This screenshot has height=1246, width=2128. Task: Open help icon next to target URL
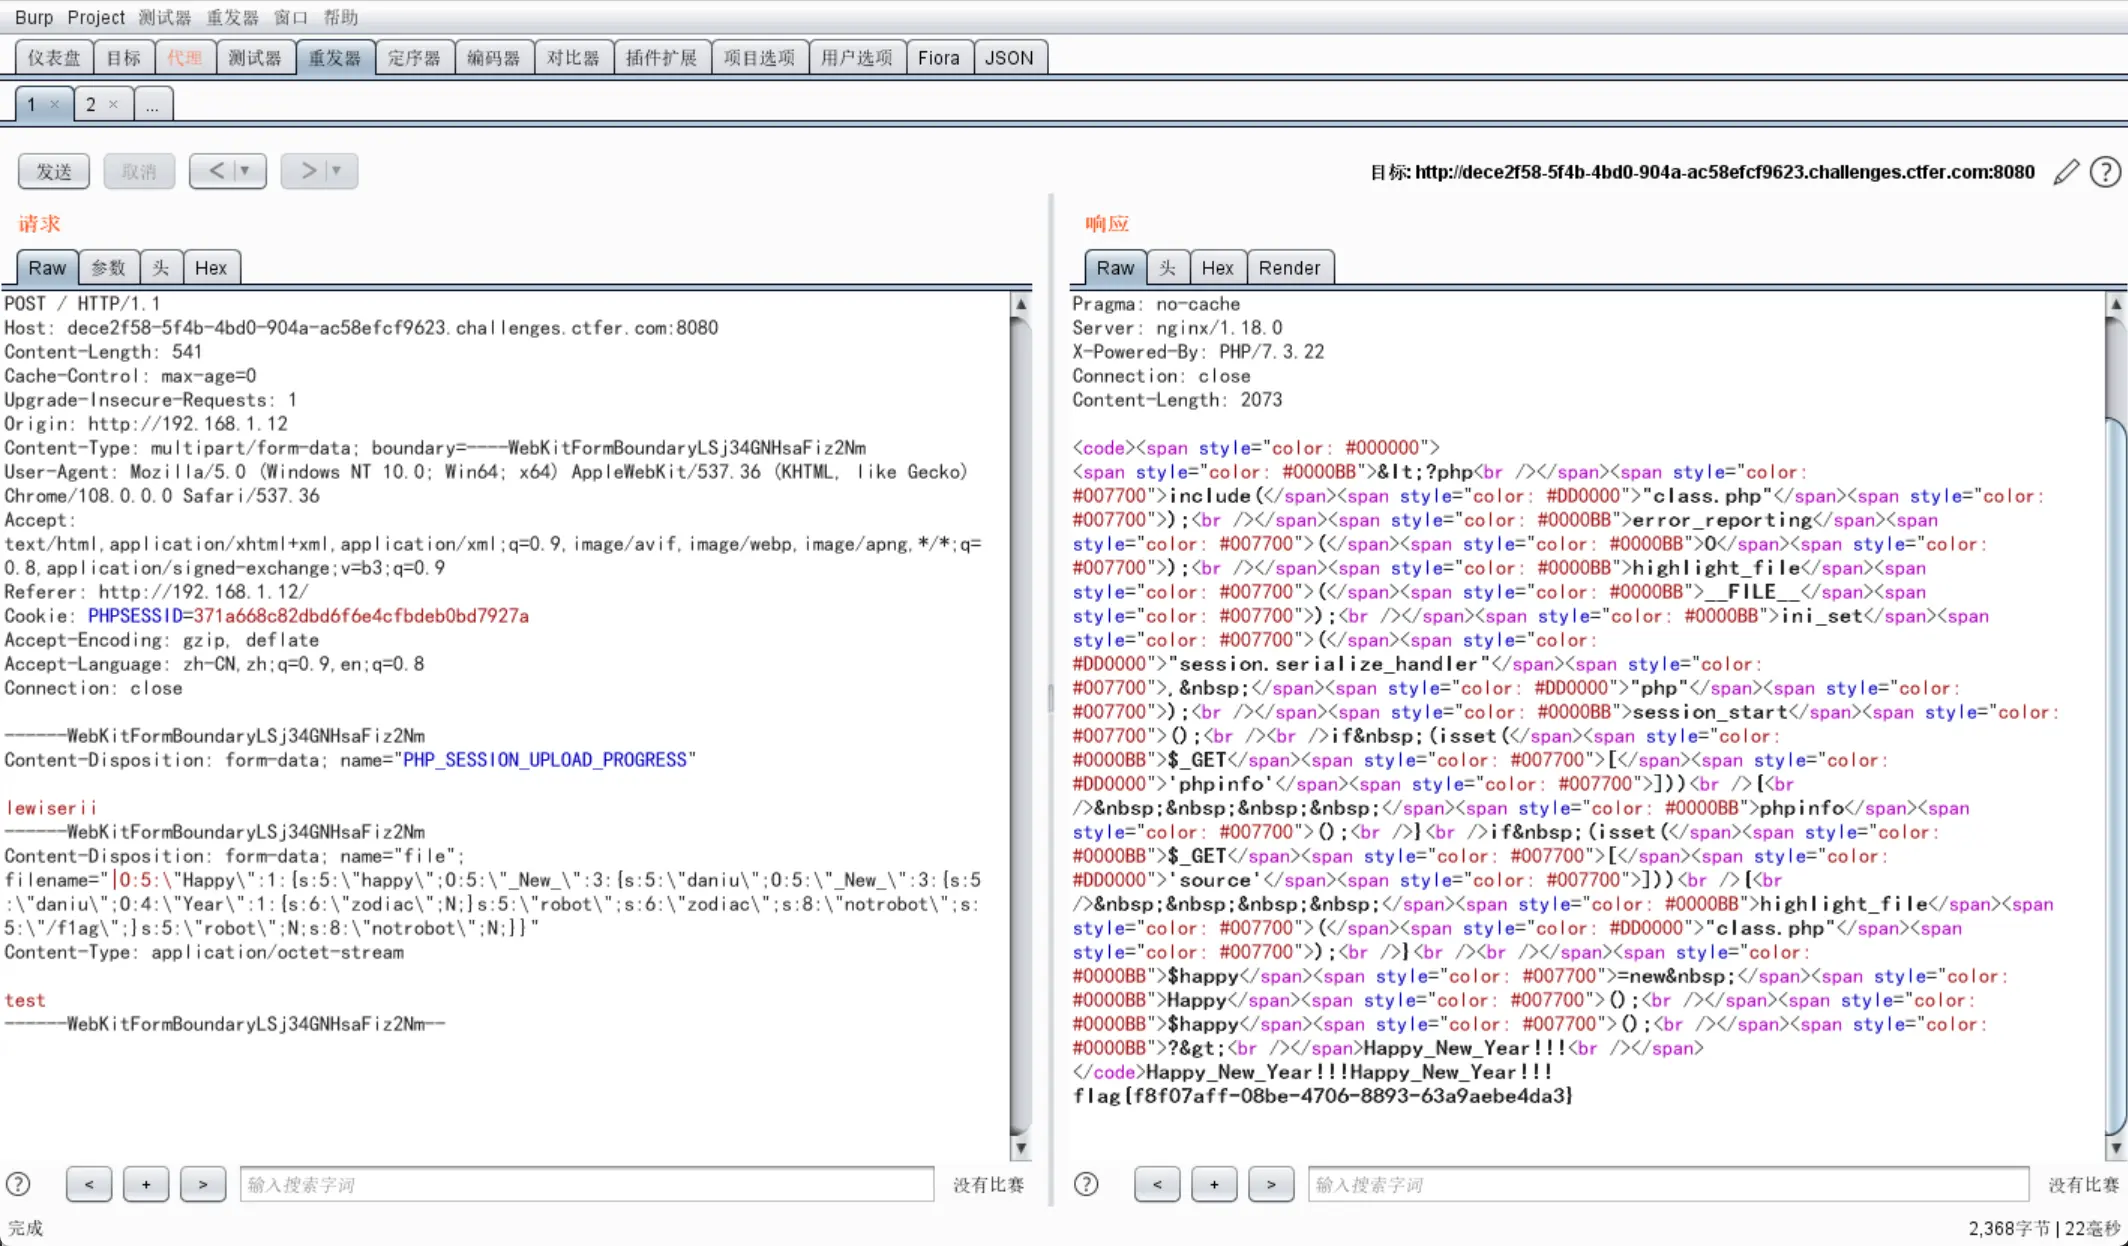(2105, 172)
